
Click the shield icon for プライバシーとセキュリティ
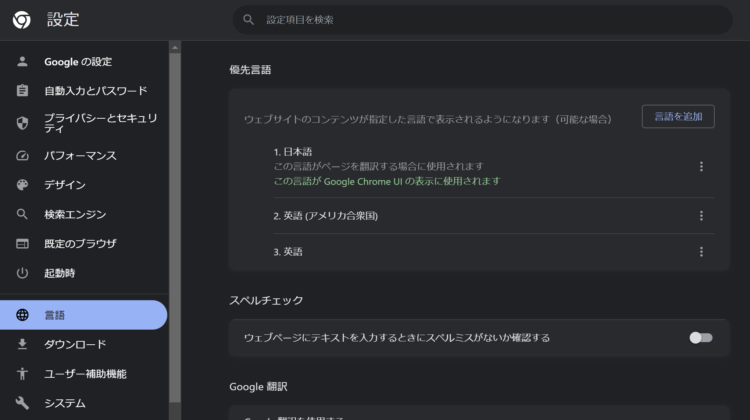(22, 123)
